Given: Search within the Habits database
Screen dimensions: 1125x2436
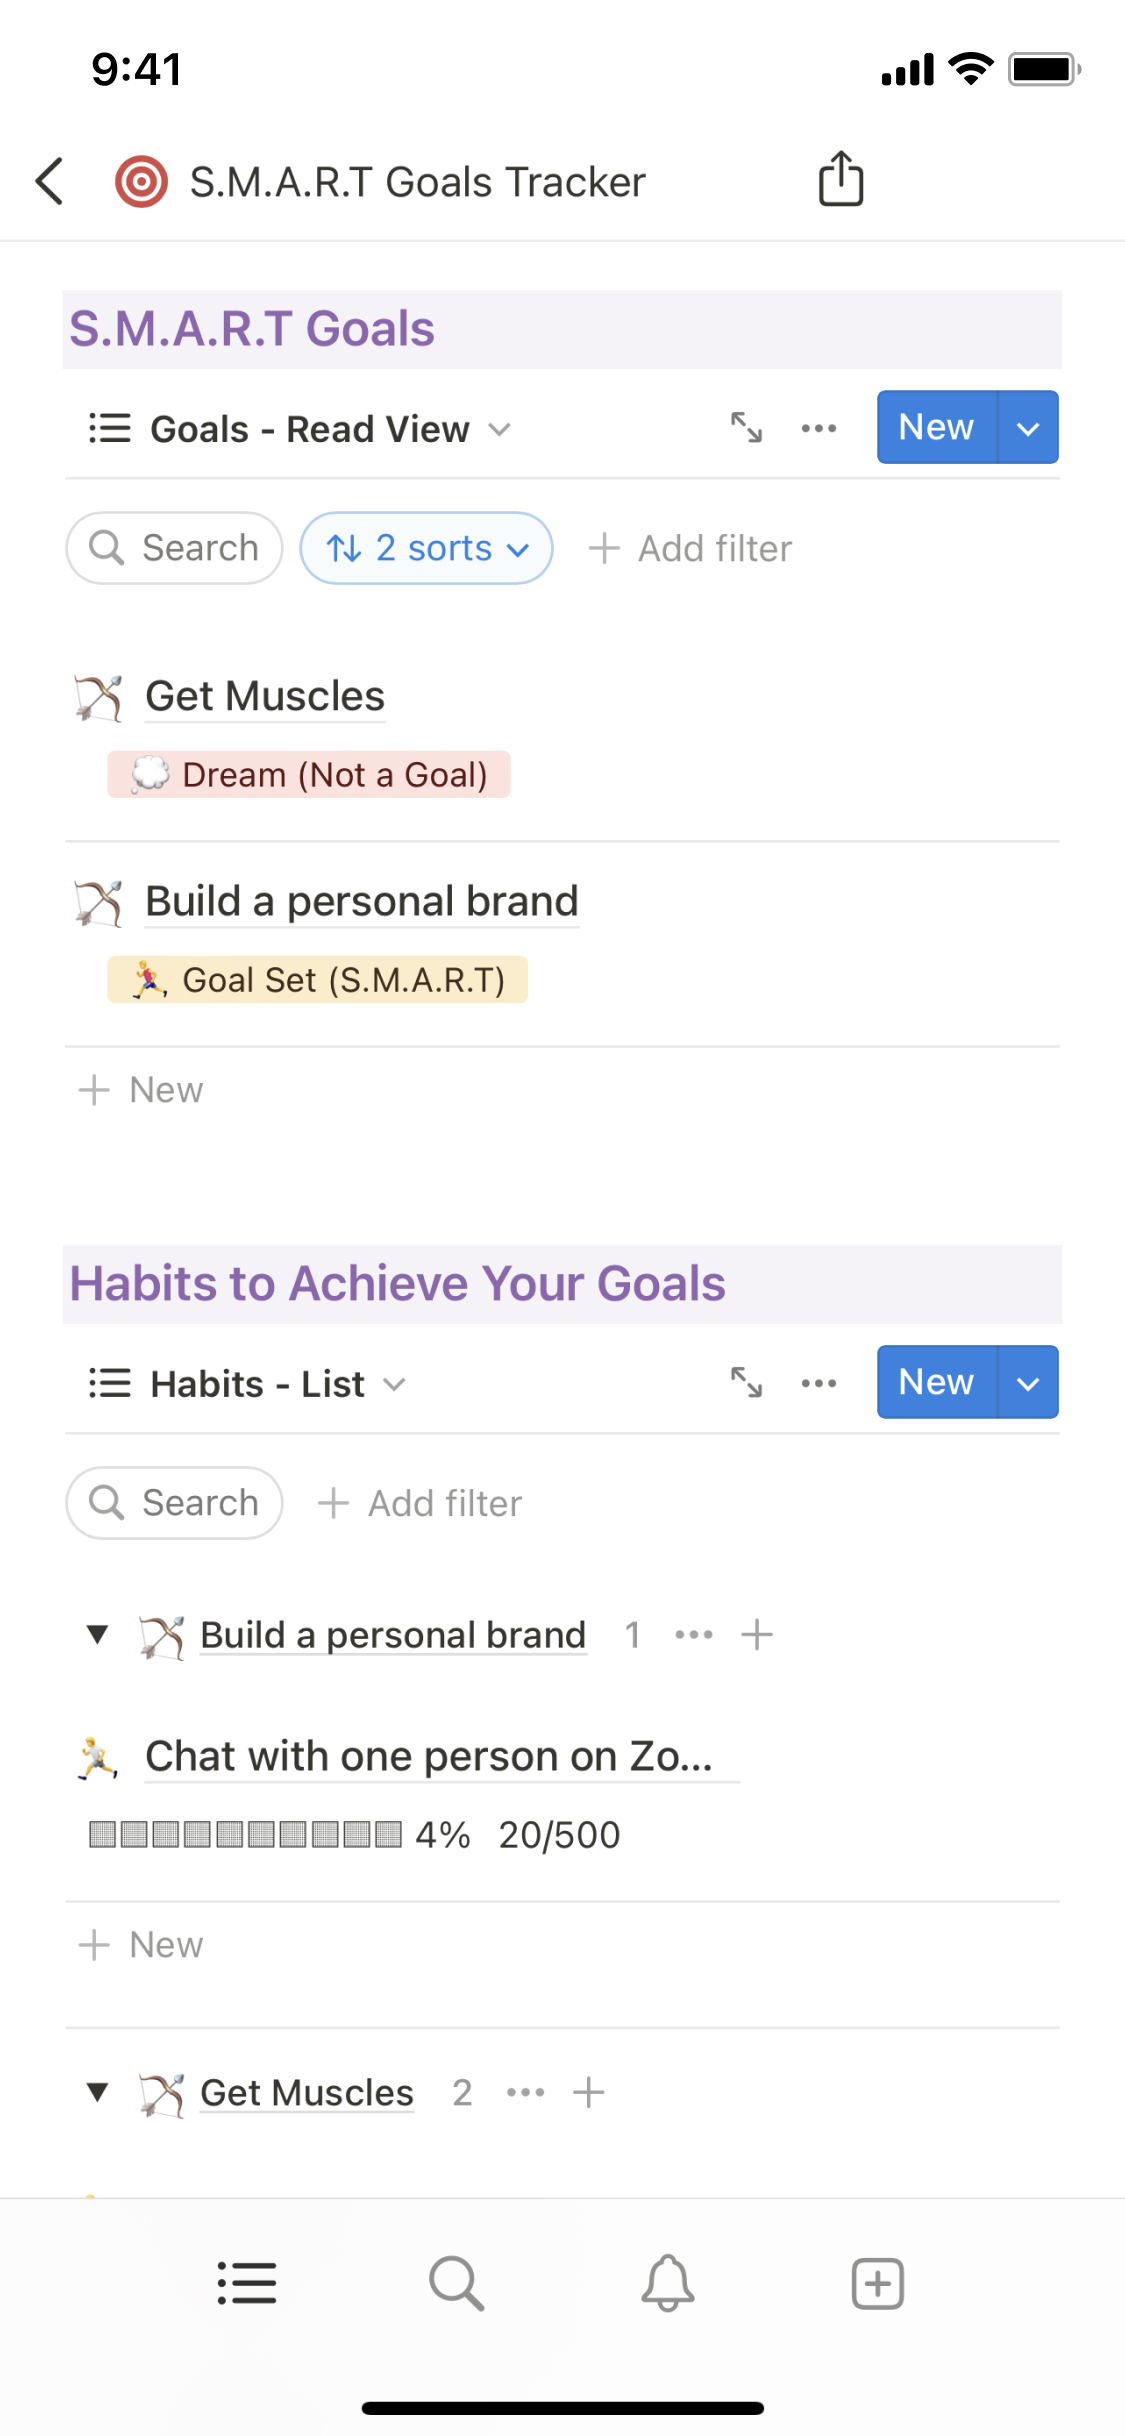Looking at the screenshot, I should tap(175, 1503).
